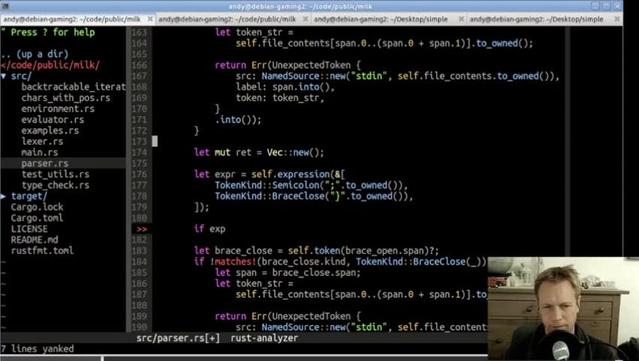
Task: Open the src/ folder entry
Action: coord(21,76)
